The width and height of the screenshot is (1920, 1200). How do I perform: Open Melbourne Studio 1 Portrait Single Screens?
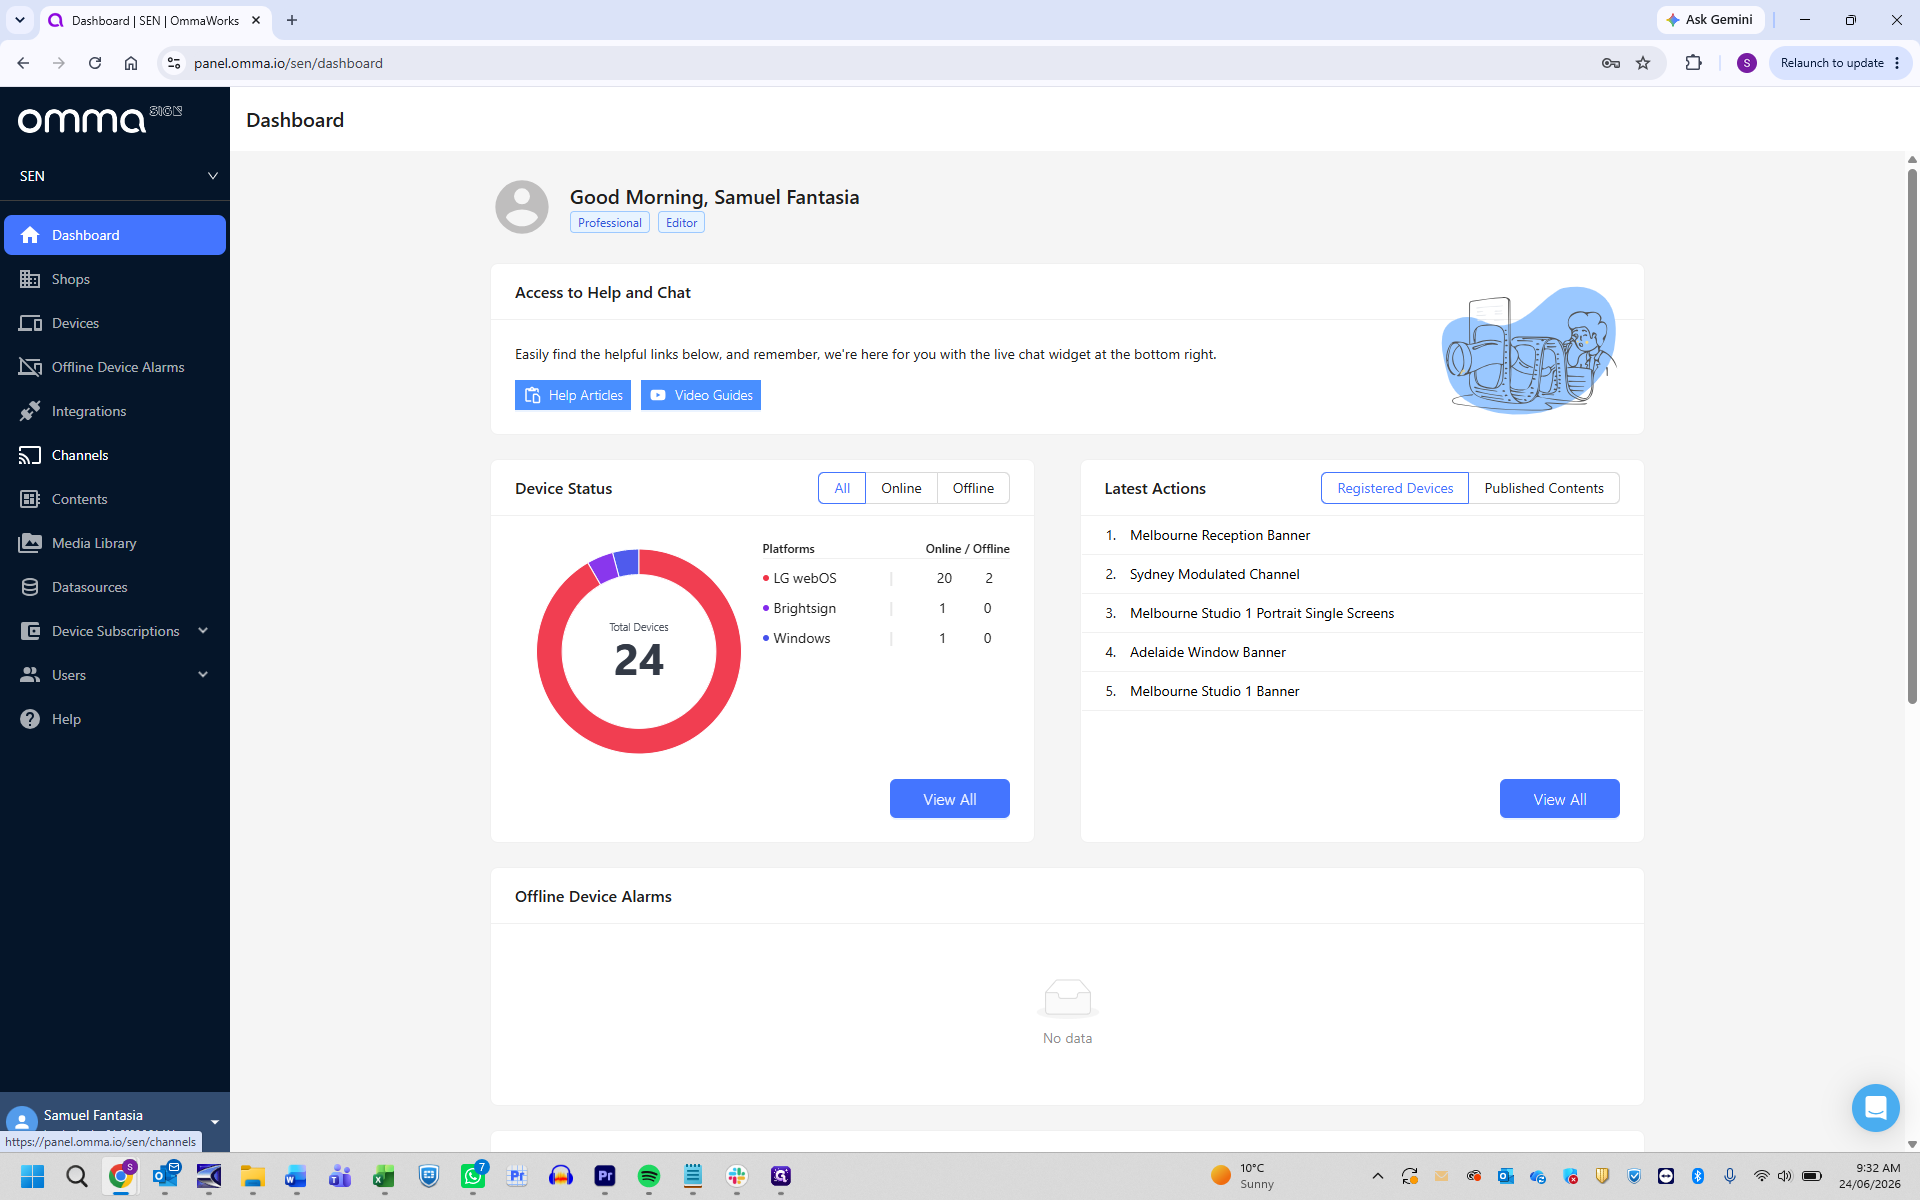pyautogui.click(x=1362, y=613)
